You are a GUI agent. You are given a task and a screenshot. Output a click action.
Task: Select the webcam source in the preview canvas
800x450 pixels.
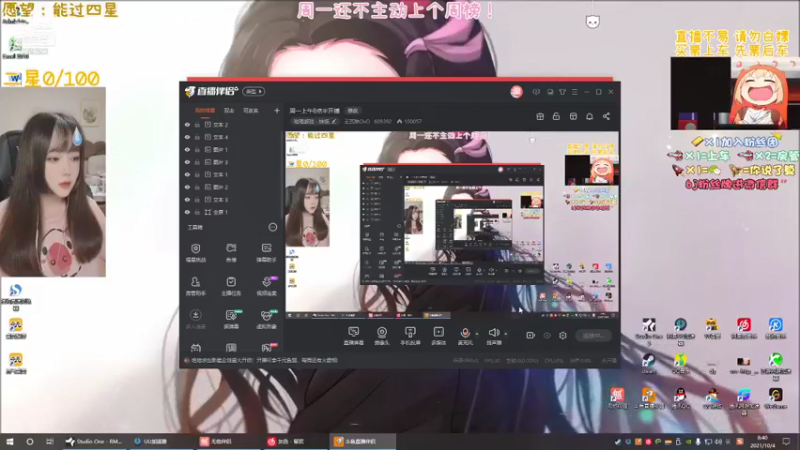point(308,207)
